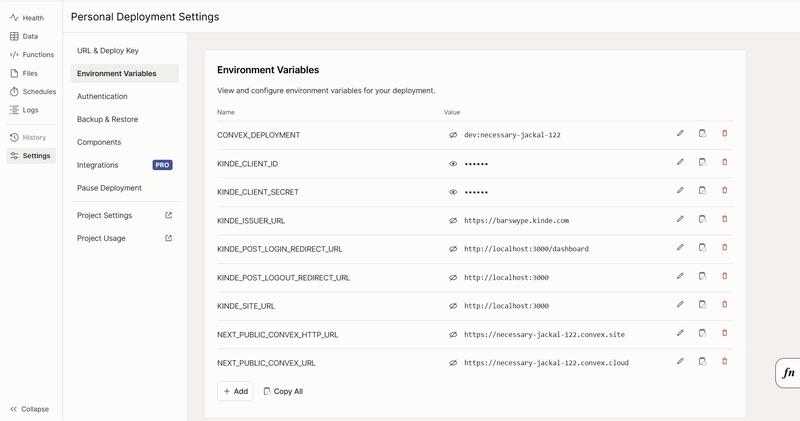This screenshot has width=800, height=421.
Task: Edit the NEXT_PUBLIC_CONVEX_URL variable
Action: click(680, 361)
